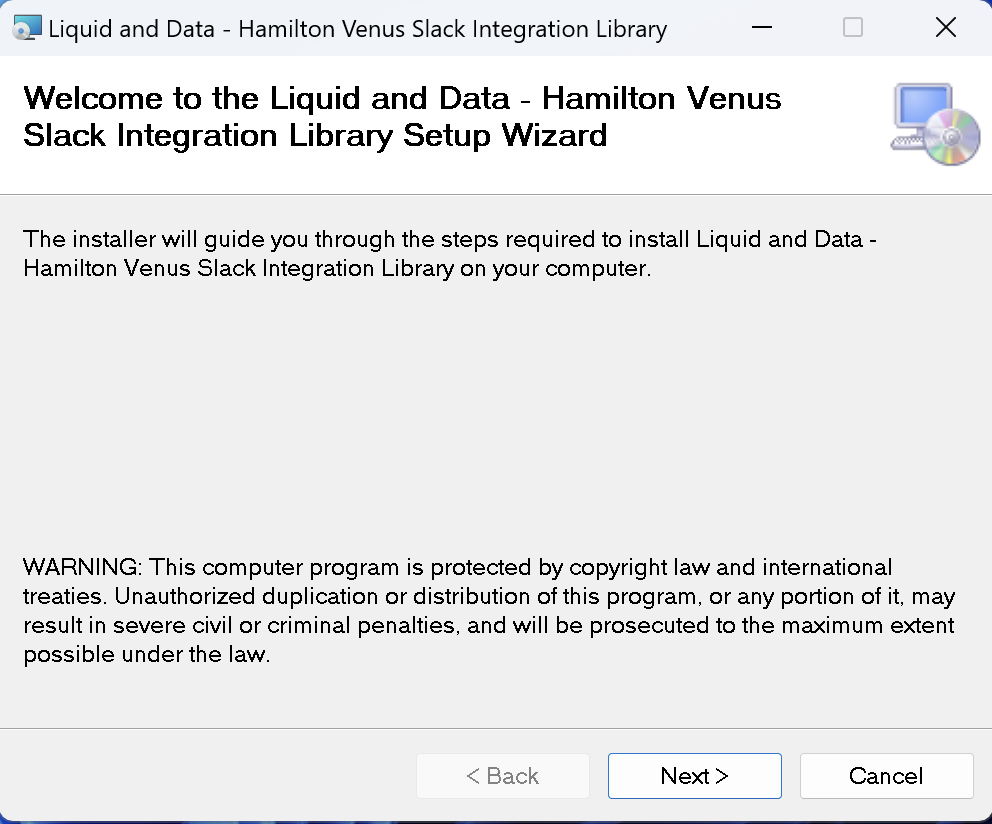
Task: Minimize the setup wizard window
Action: 762,27
